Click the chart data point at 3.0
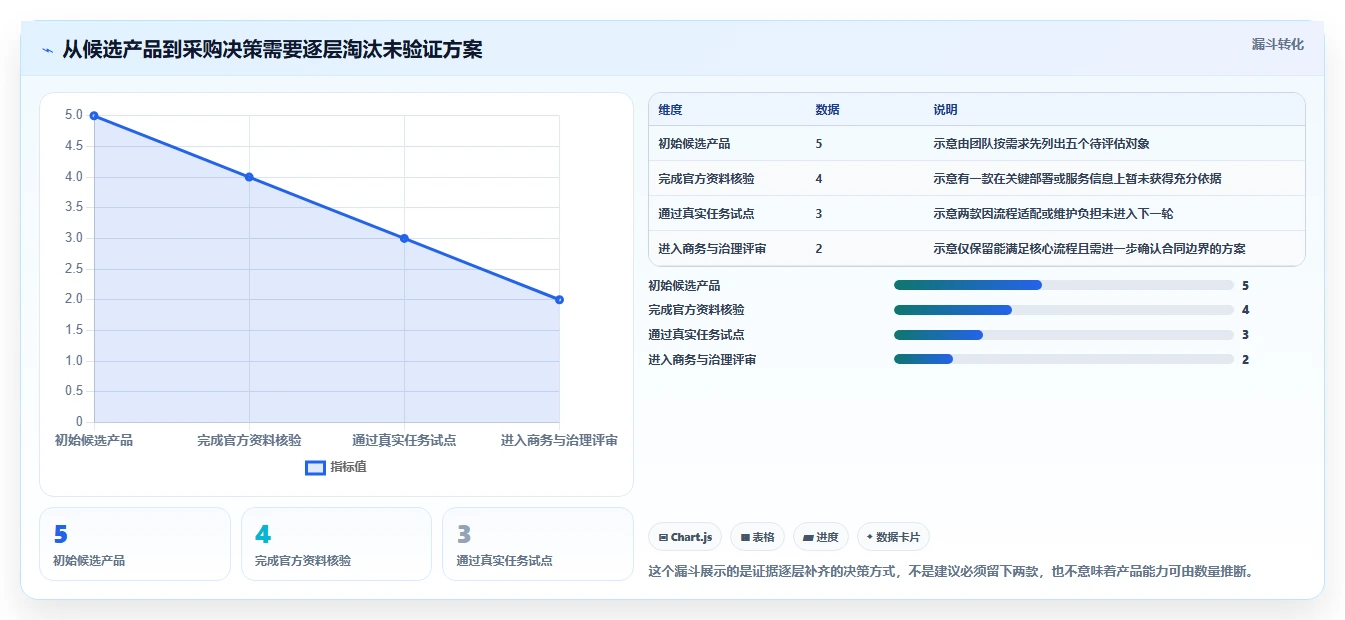The width and height of the screenshot is (1345, 620). (404, 238)
